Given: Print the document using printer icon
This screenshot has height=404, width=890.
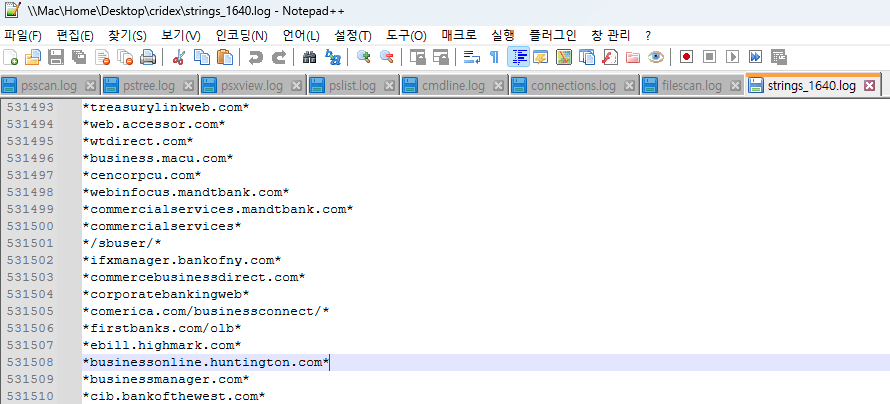Looking at the screenshot, I should [x=148, y=57].
